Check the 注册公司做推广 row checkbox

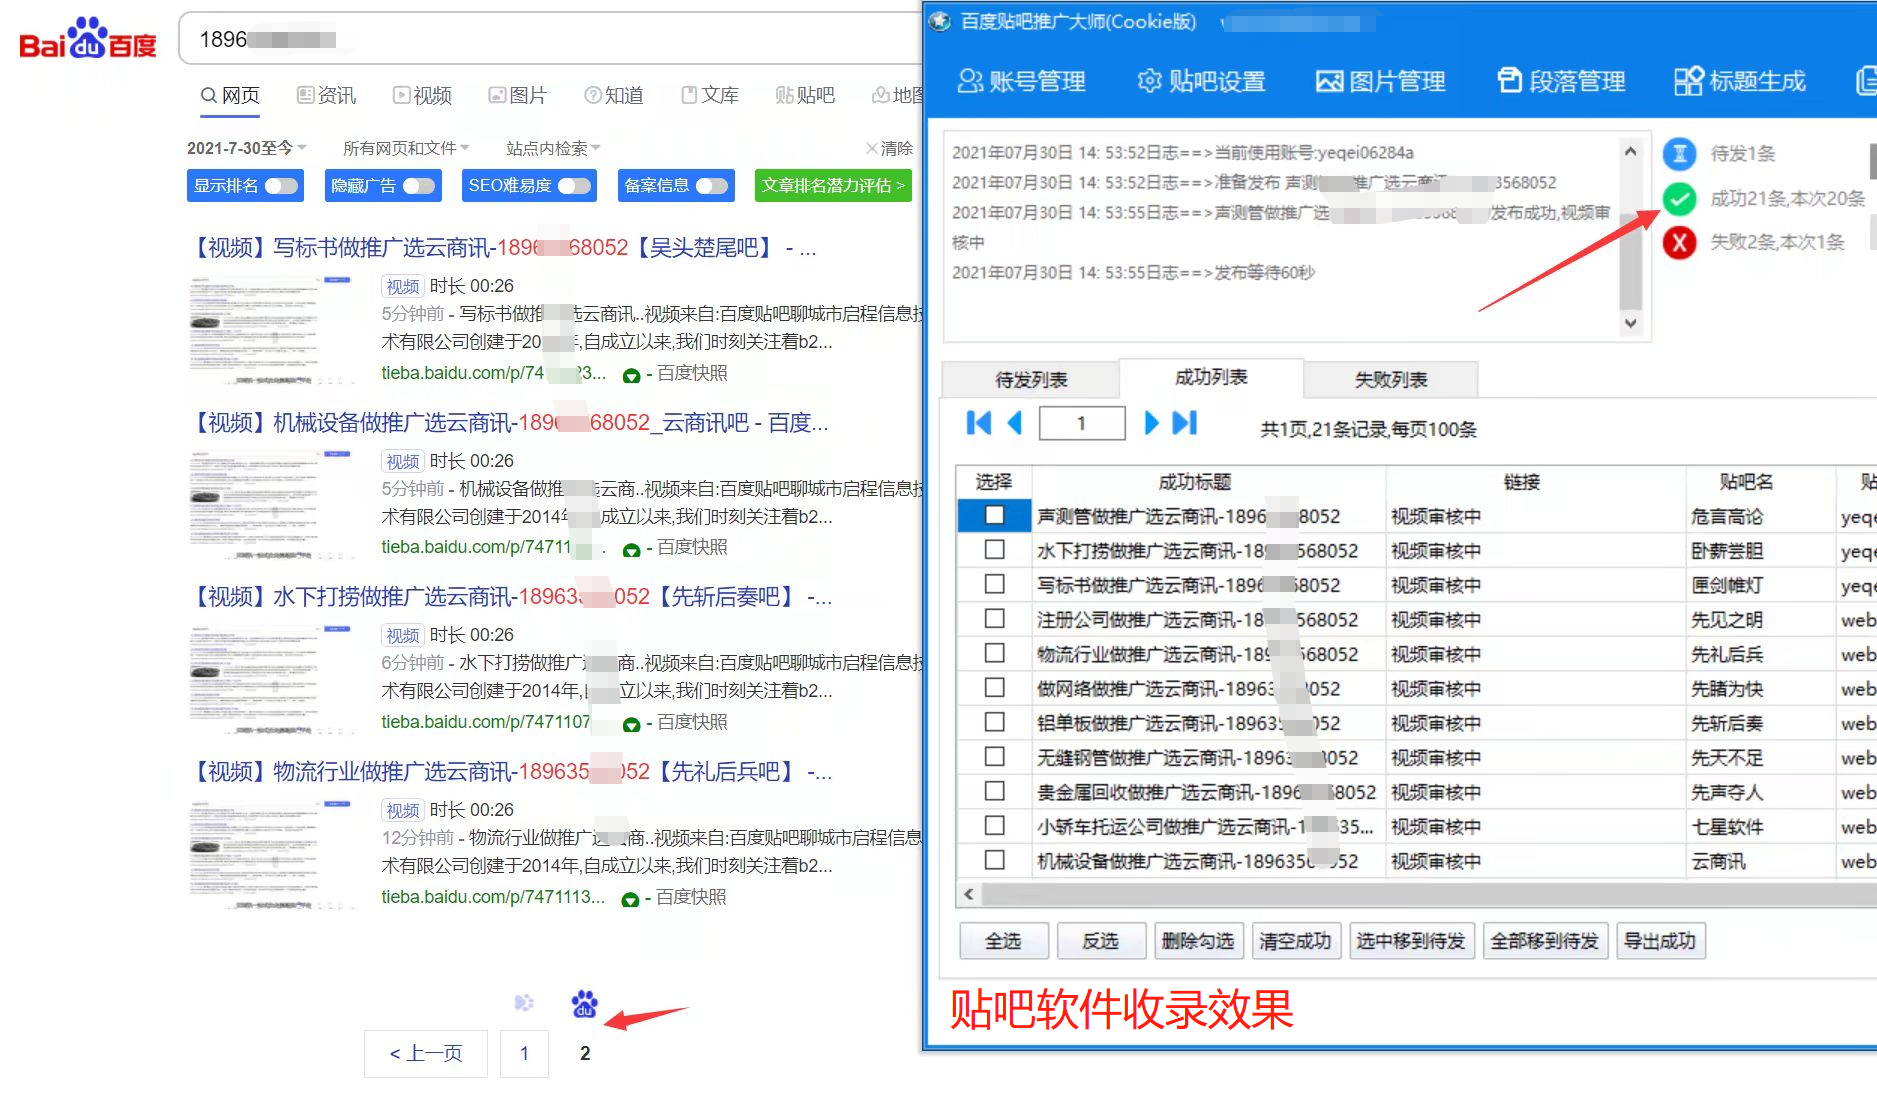tap(994, 618)
